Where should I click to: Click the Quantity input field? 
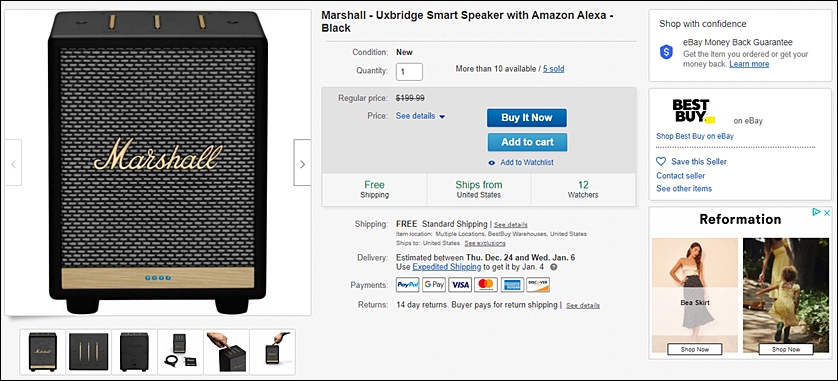409,72
